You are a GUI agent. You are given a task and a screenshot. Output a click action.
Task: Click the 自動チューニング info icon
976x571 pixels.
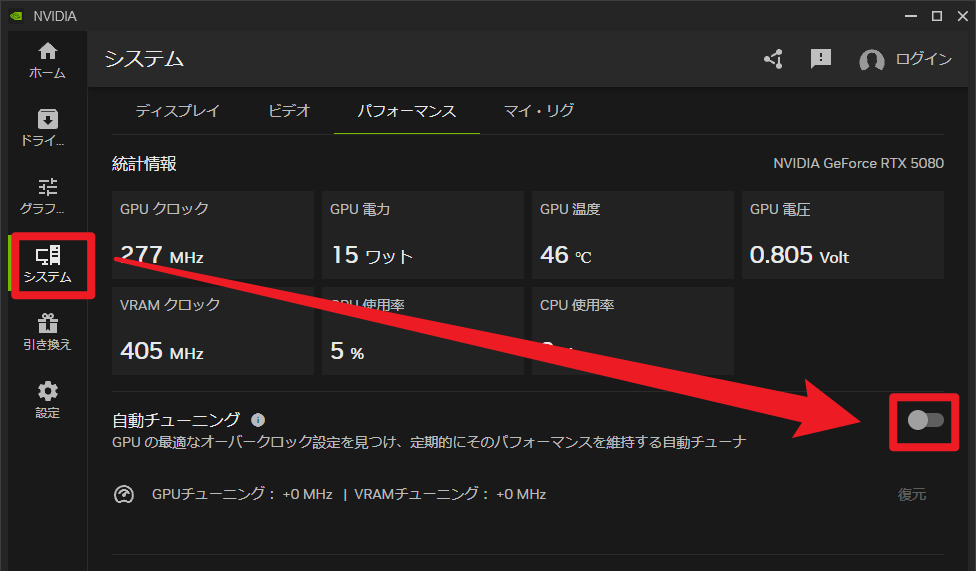pos(258,420)
